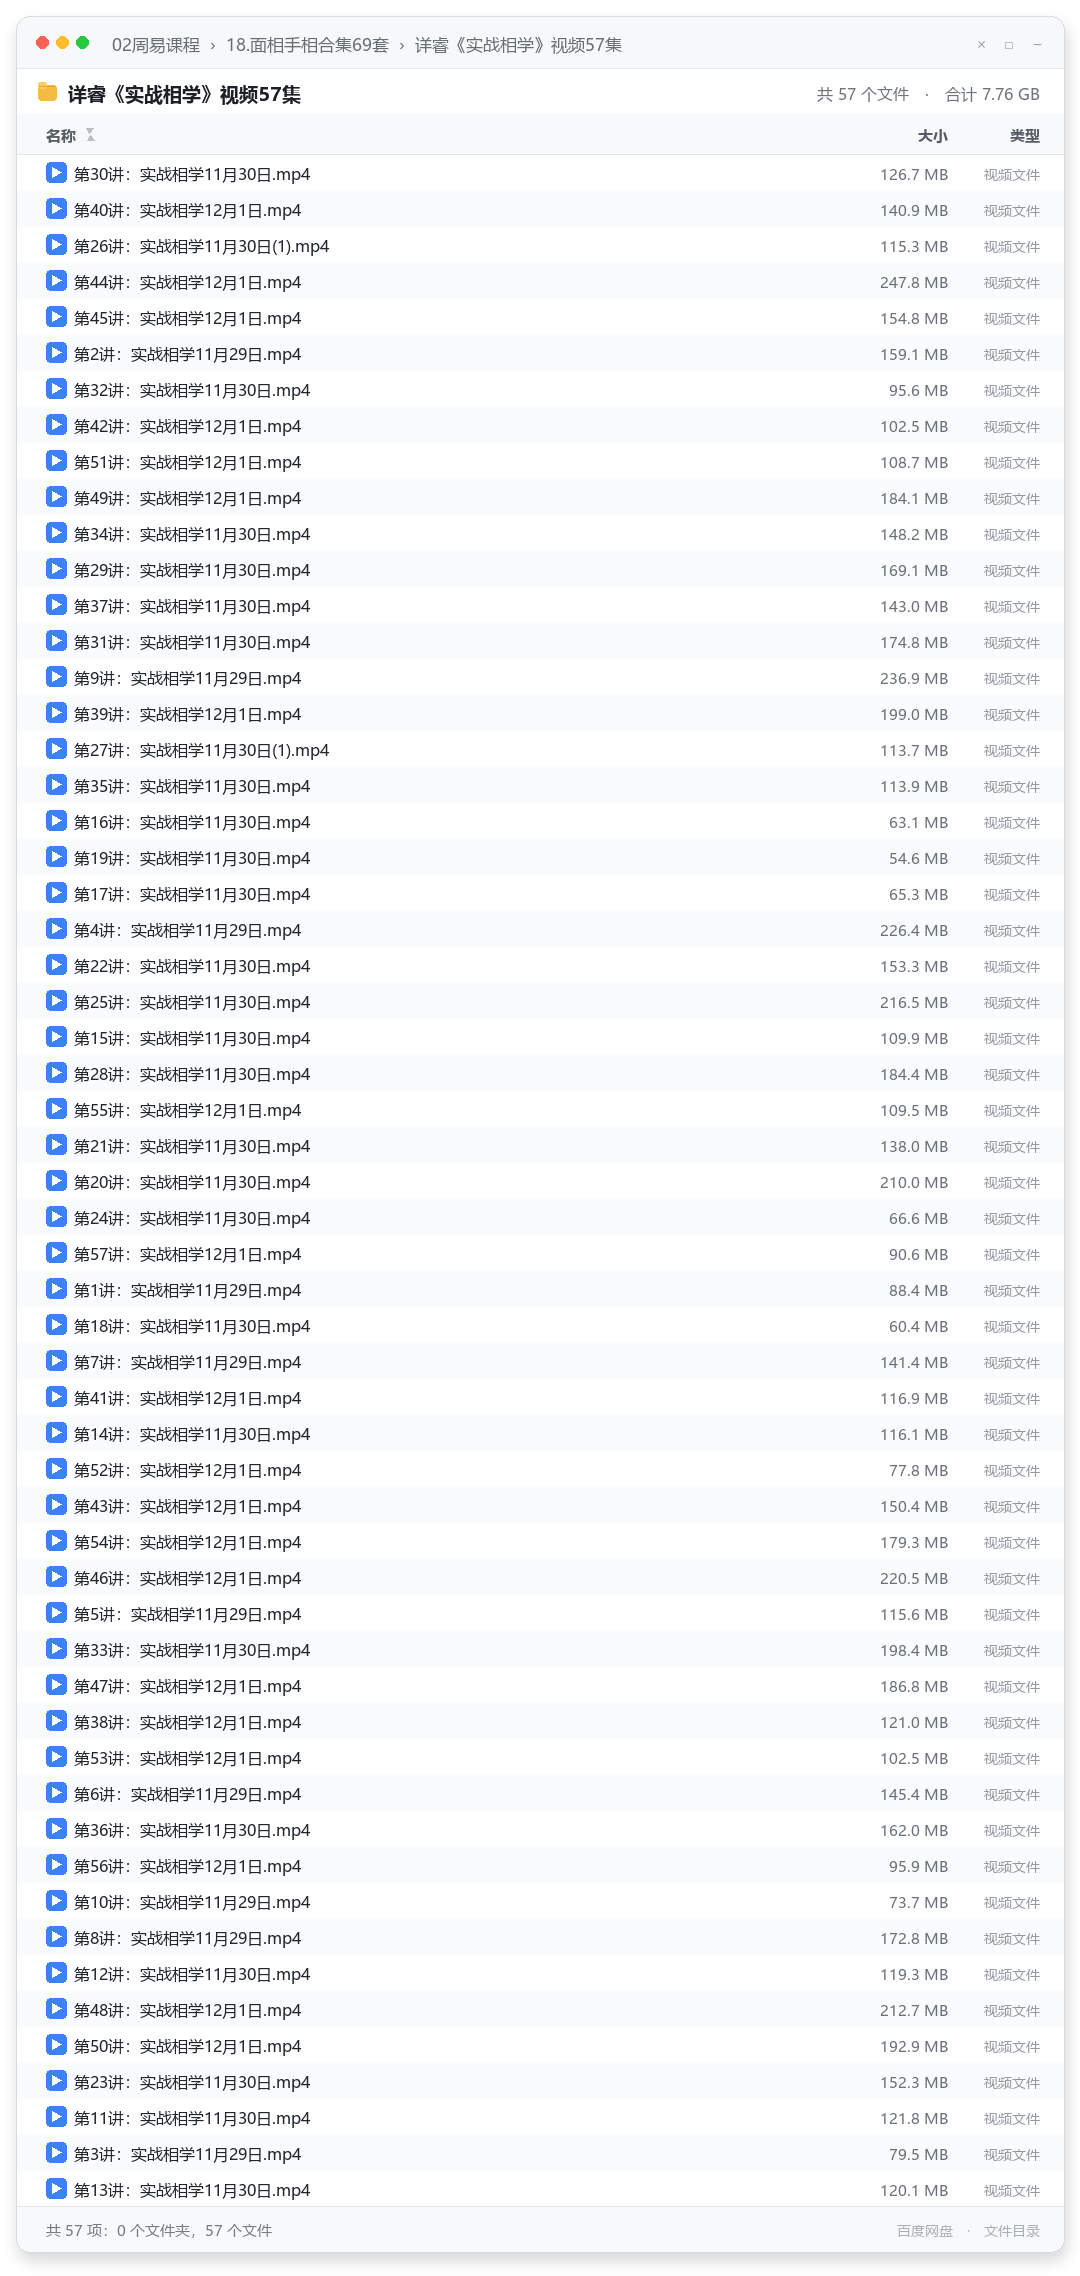Viewport: 1080px width, 2276px height.
Task: Click the video icon for 第4讲 file
Action: point(56,929)
